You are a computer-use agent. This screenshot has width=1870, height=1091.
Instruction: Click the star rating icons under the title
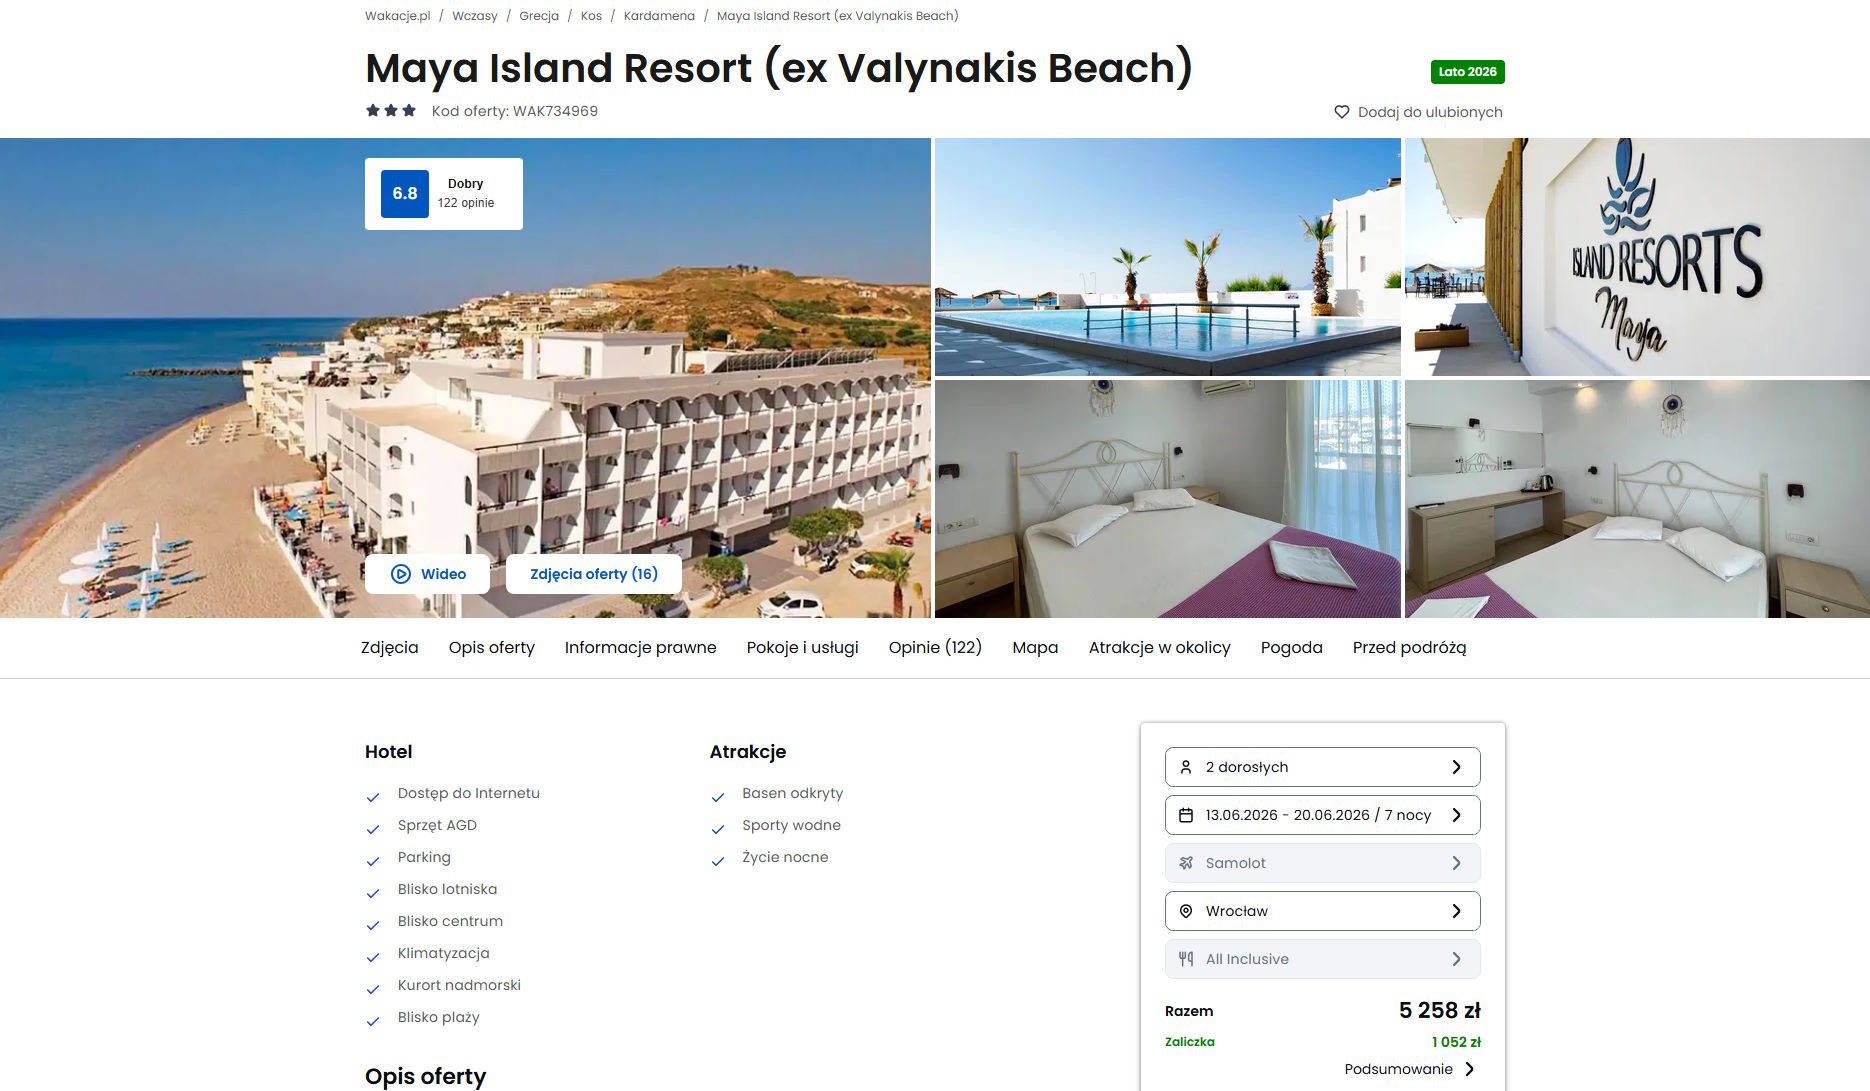click(x=391, y=111)
